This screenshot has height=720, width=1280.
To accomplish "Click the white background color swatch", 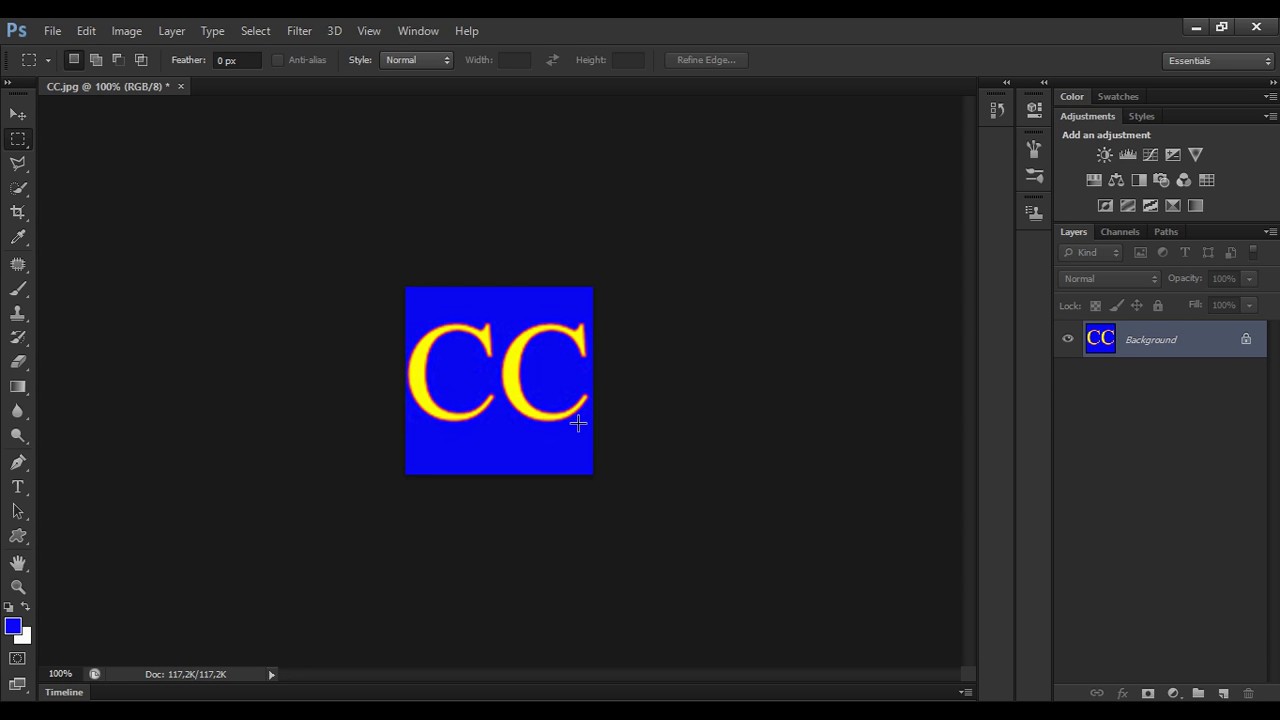I will [26, 637].
